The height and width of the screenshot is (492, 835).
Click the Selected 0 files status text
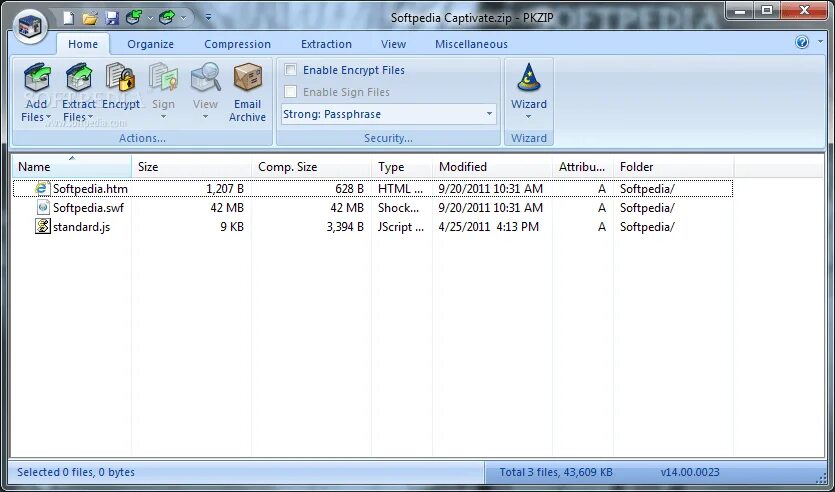[x=76, y=472]
